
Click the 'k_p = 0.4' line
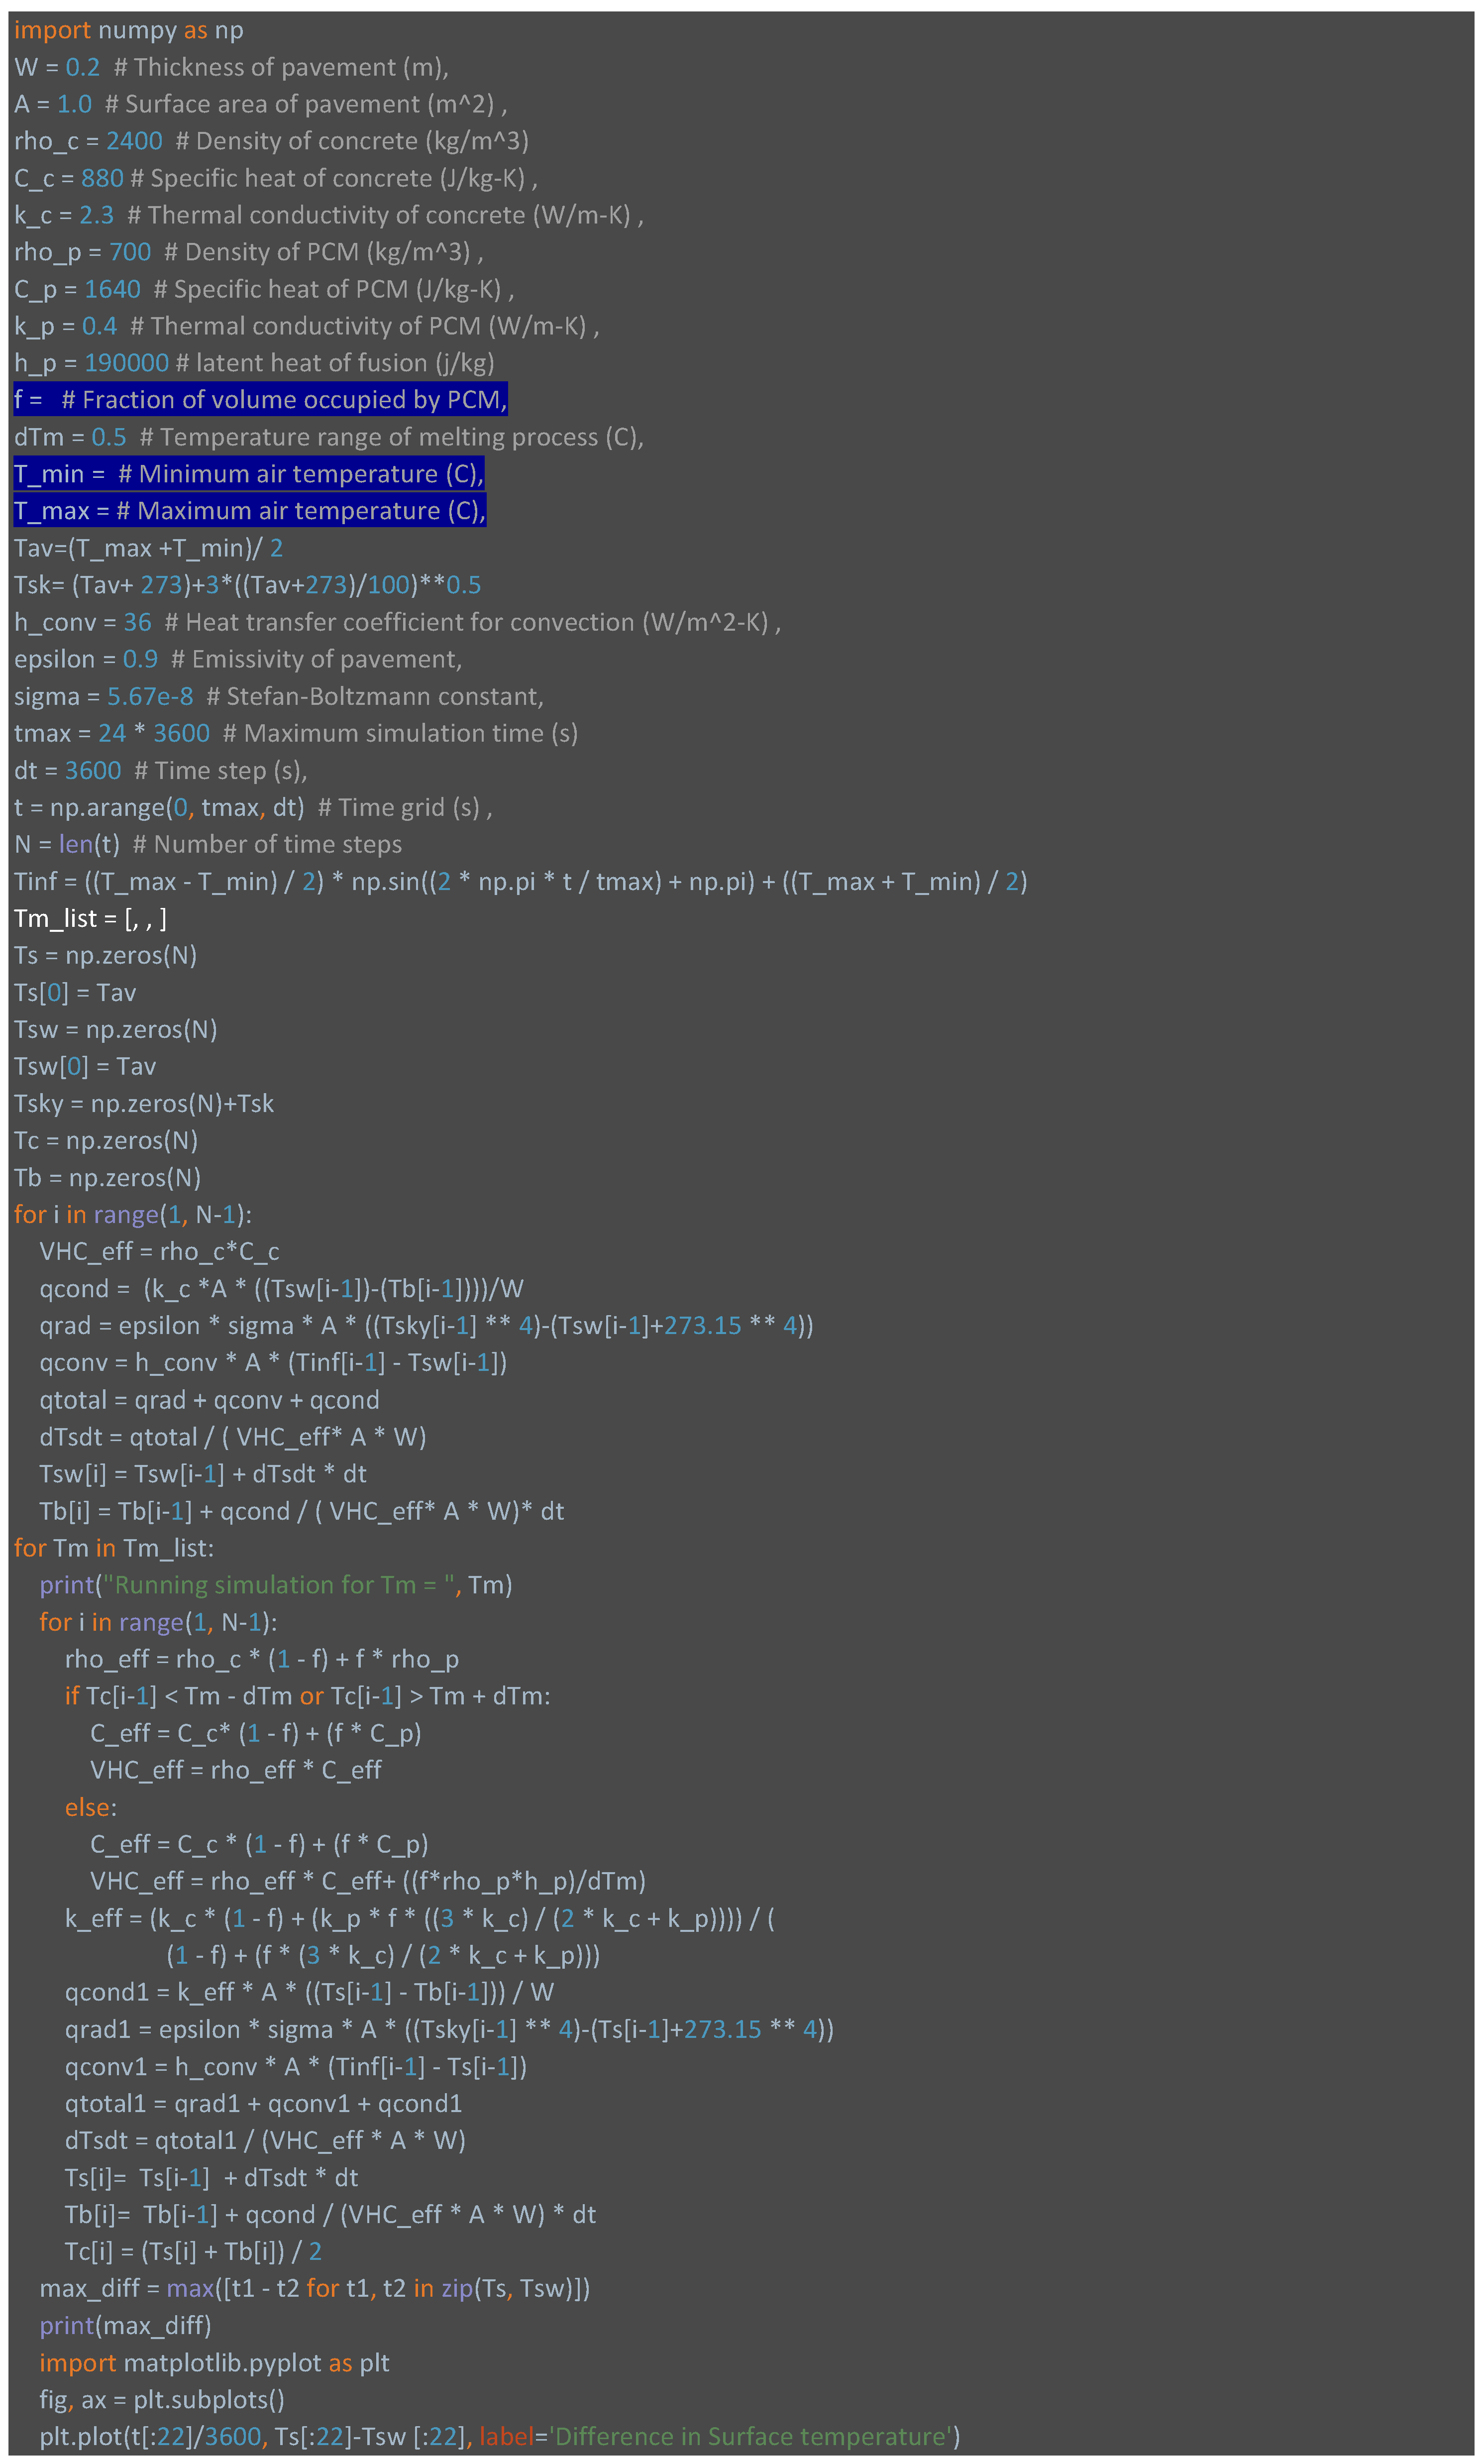pos(306,326)
